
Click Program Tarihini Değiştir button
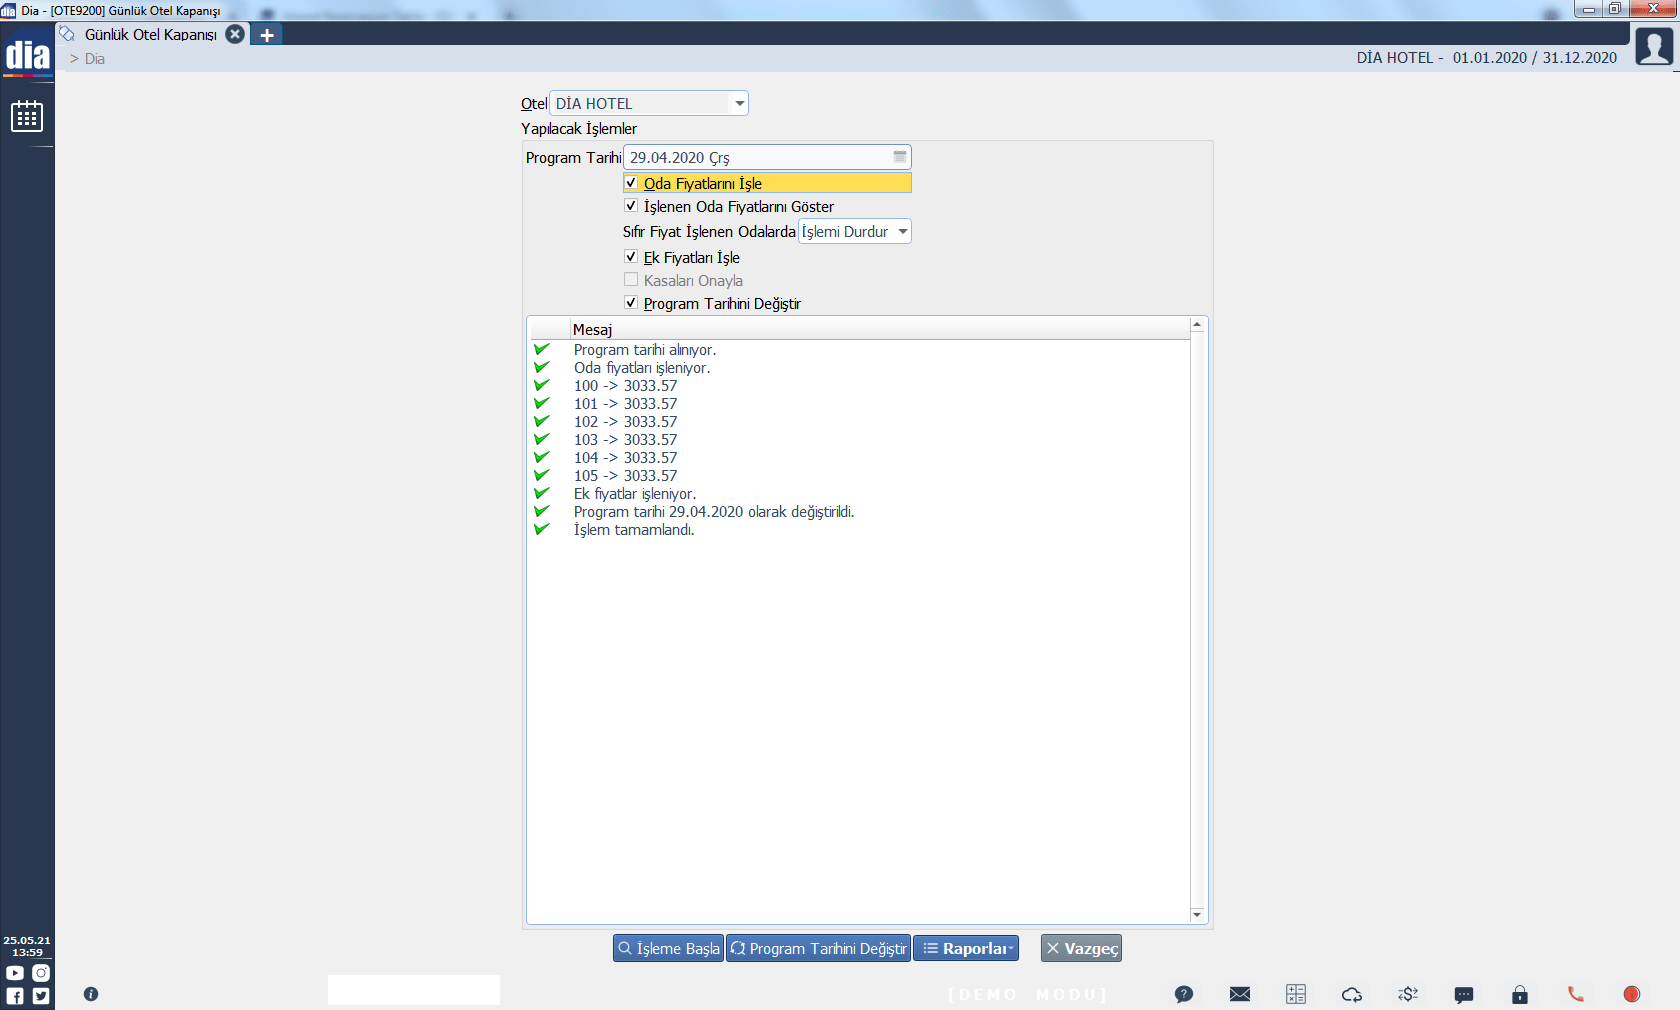point(818,948)
